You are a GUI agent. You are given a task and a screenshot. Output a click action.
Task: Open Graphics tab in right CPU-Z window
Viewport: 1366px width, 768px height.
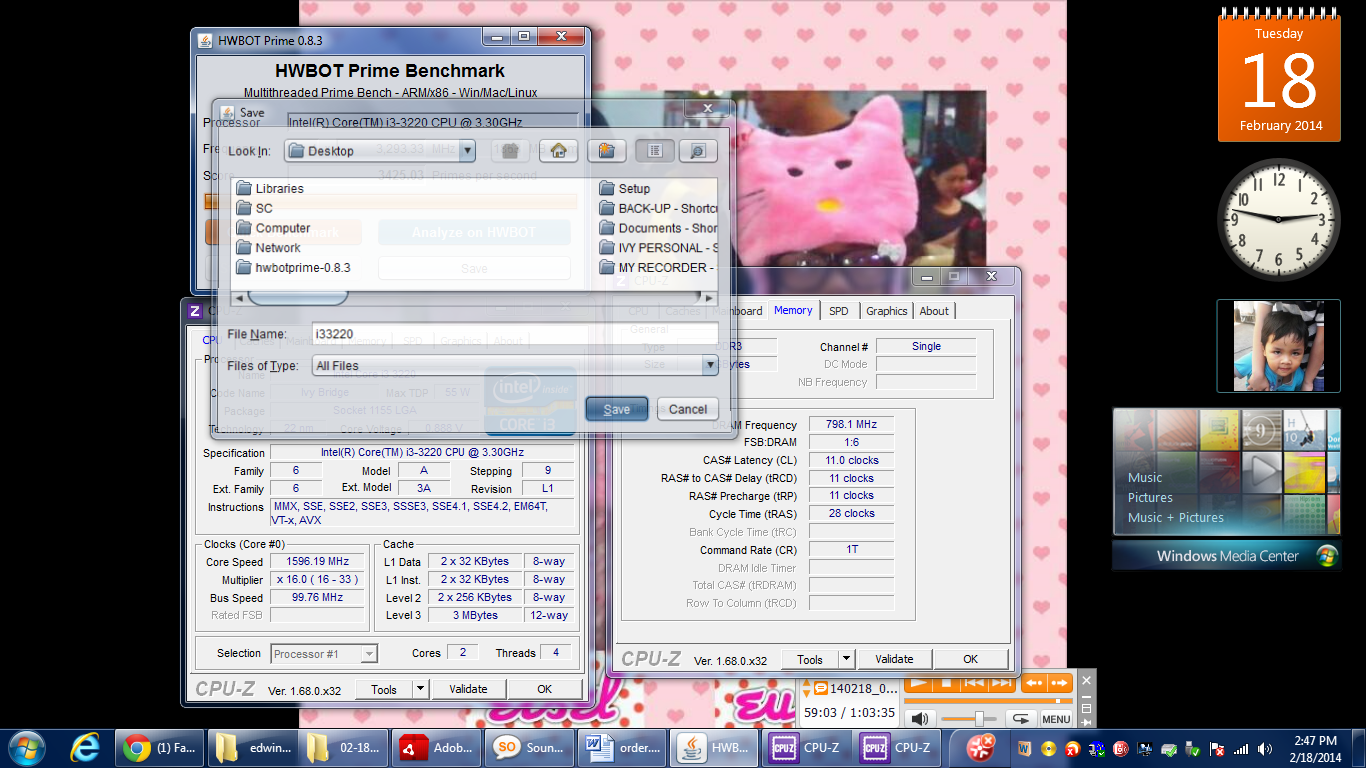pos(887,311)
